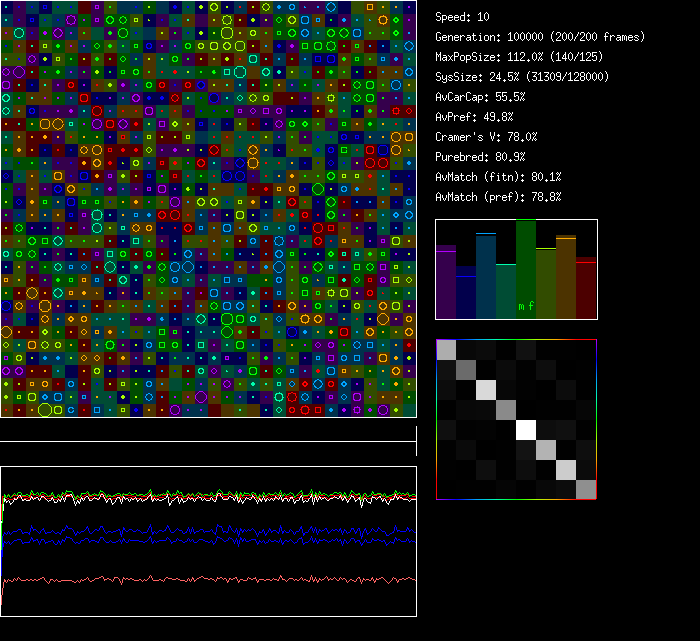Screen dimensions: 700x641
Task: Select the AvCarCap: 55.5% value
Action: point(480,97)
